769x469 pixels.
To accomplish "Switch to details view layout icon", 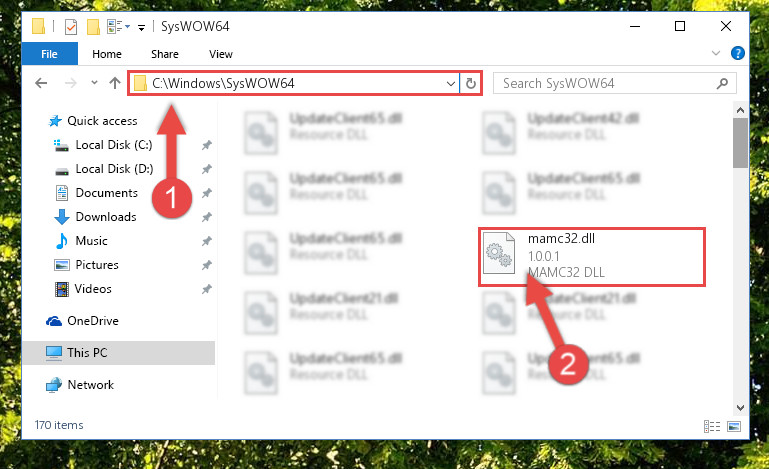I will (x=712, y=426).
